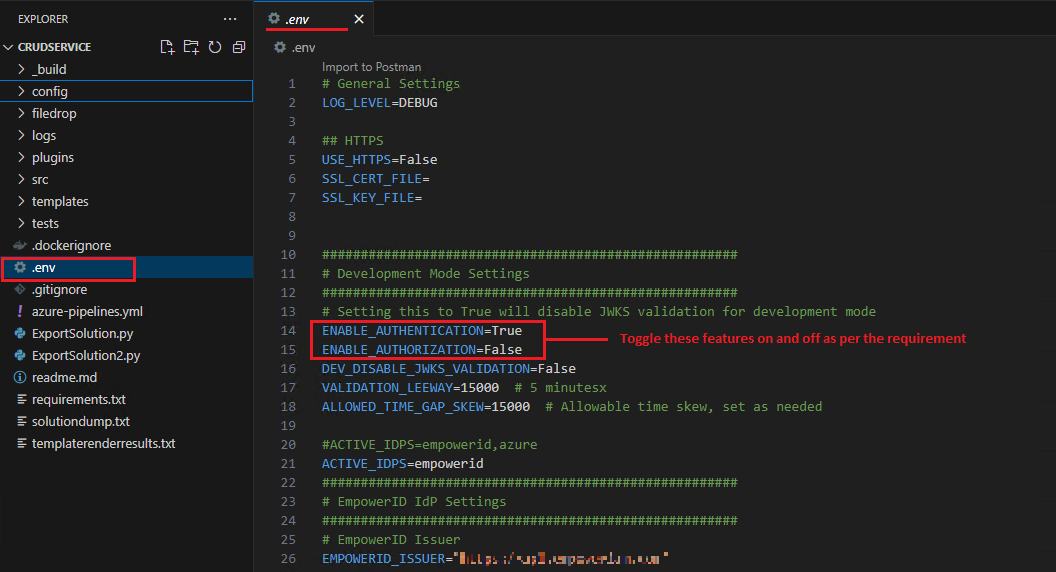Click the Import to Postman link
The height and width of the screenshot is (572, 1056).
[x=371, y=67]
